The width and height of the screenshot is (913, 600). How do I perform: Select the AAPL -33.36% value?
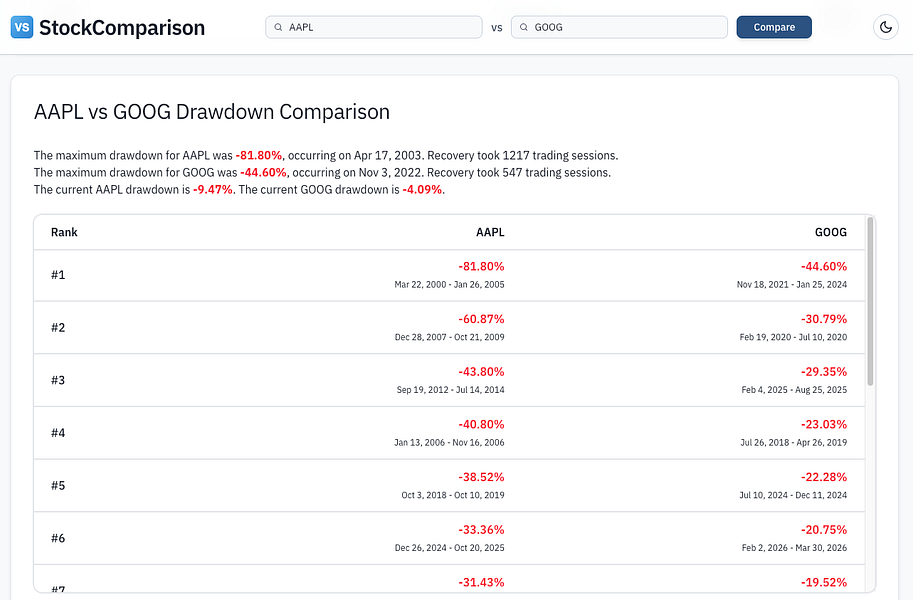coord(481,530)
